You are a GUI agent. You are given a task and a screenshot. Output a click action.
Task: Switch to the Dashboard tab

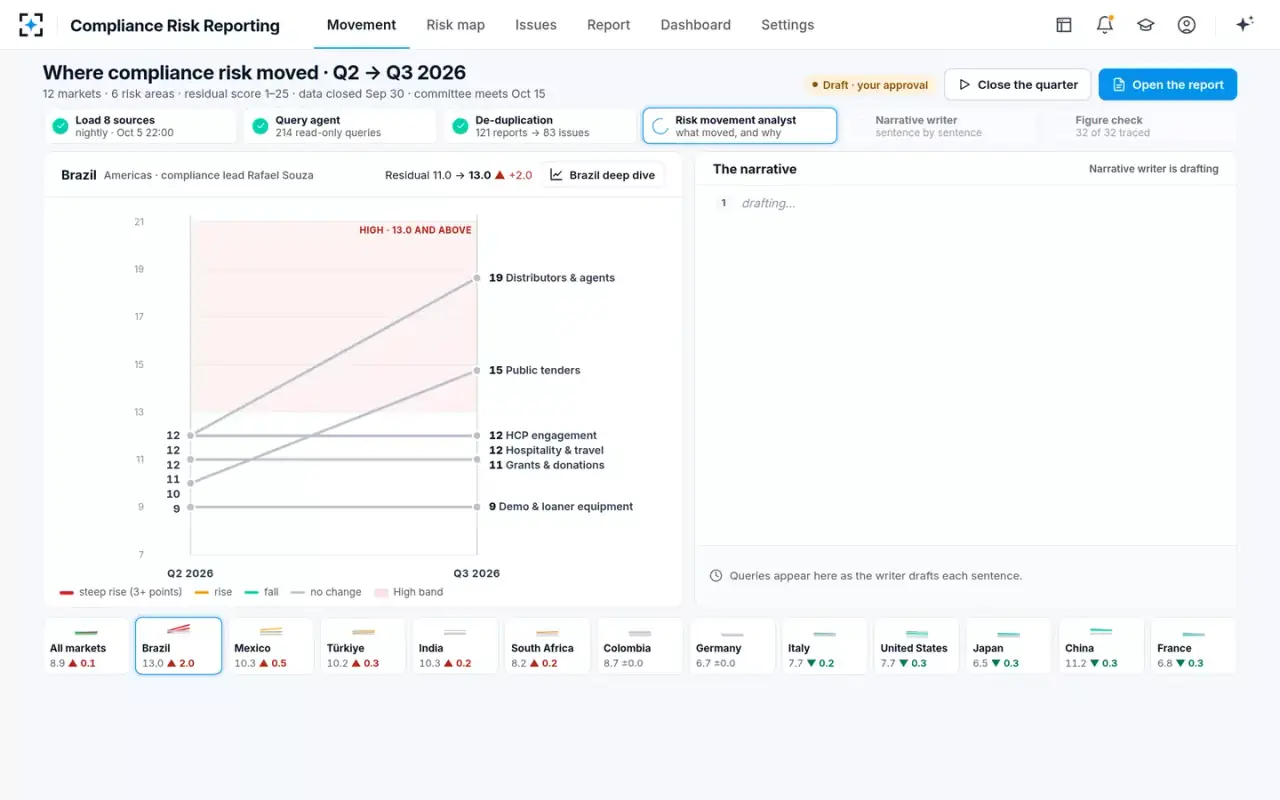click(696, 25)
